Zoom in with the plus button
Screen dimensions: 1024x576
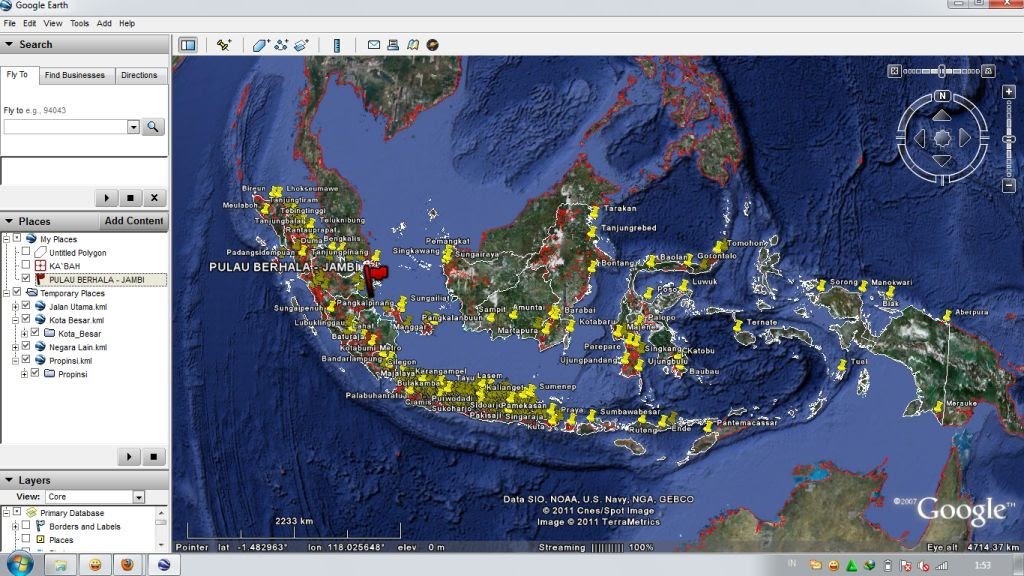1008,92
